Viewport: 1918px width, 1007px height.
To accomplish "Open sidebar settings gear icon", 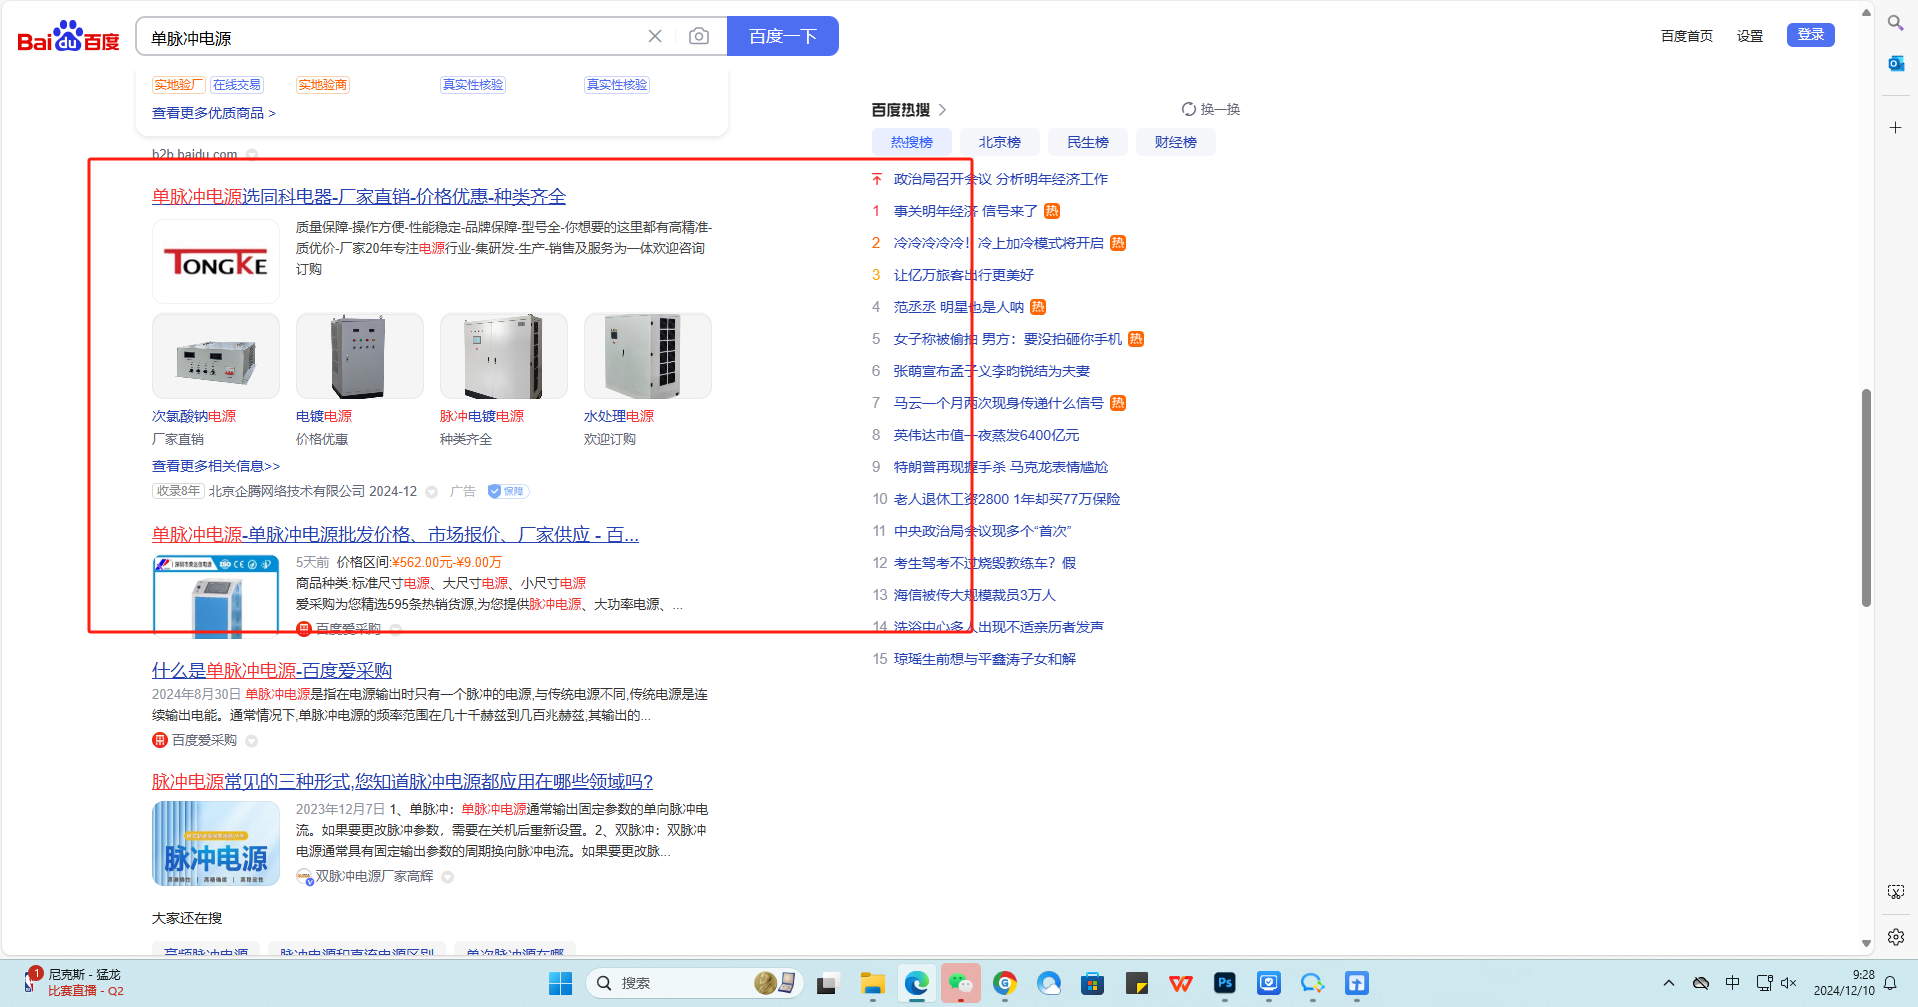I will (1895, 937).
